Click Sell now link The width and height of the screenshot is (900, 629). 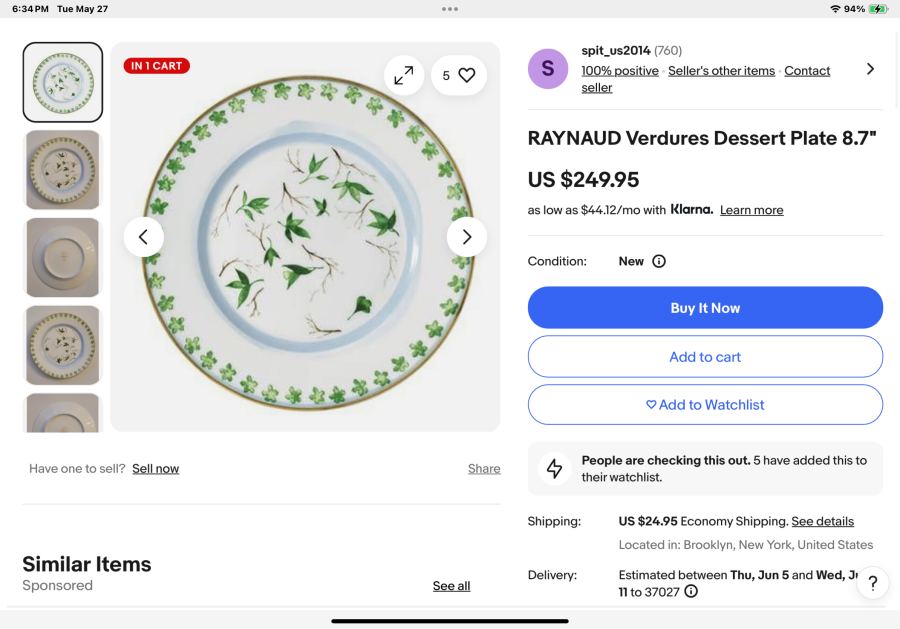pos(156,468)
